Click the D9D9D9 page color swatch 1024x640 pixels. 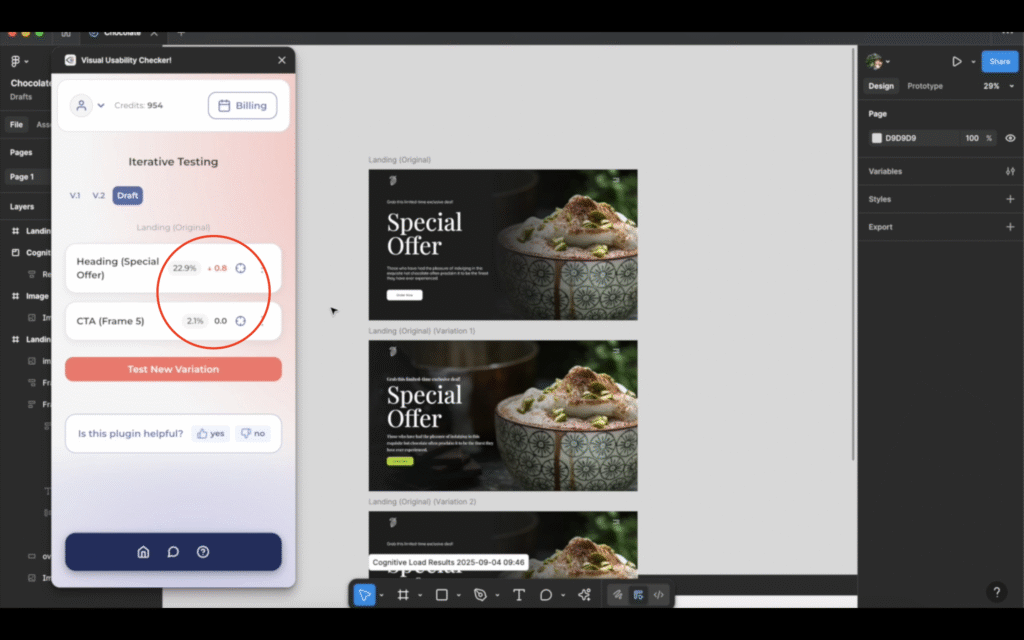877,138
